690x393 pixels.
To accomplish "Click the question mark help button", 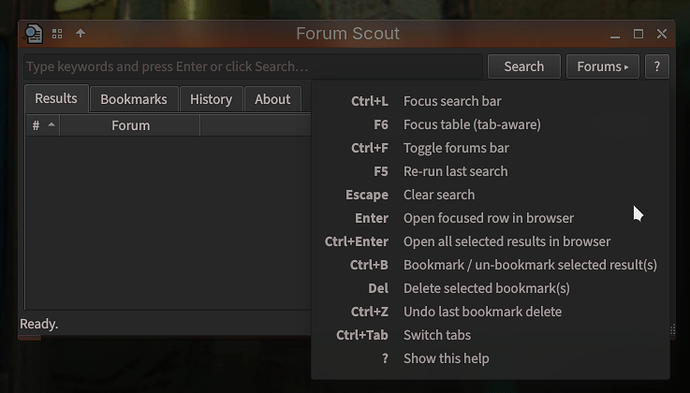I will 657,66.
